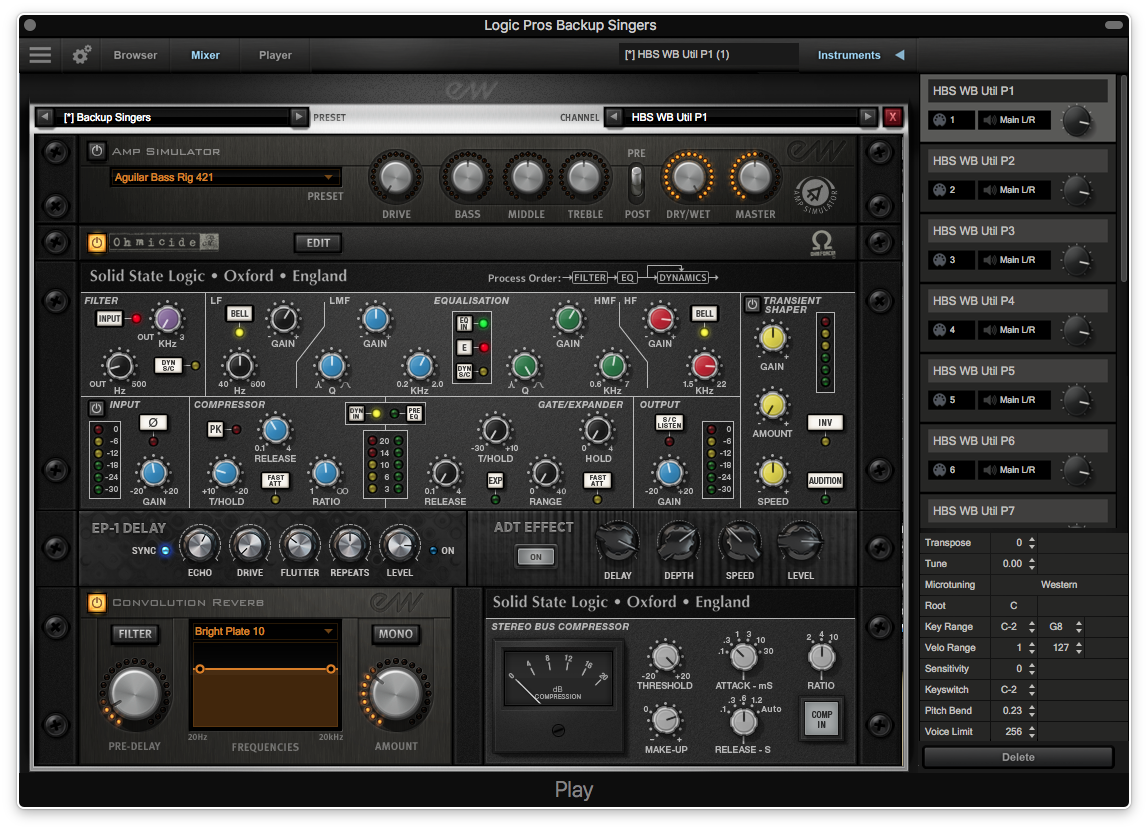This screenshot has width=1148, height=830.
Task: Click Ohmicide EDIT button
Action: [x=318, y=242]
